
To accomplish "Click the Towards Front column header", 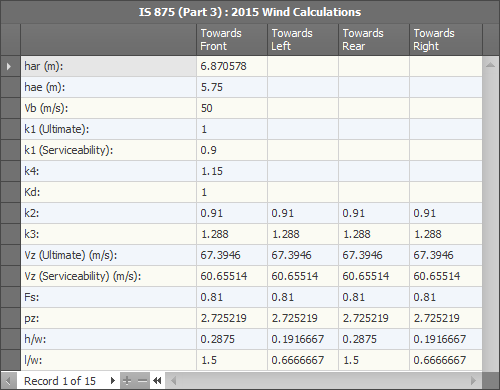I will click(x=232, y=39).
